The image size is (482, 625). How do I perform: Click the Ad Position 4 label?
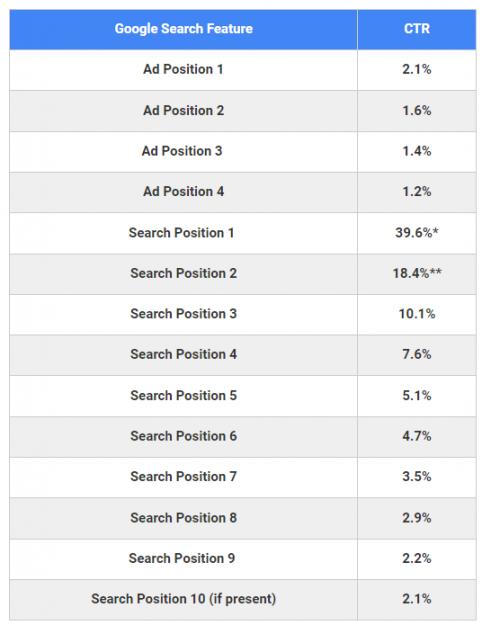click(x=183, y=192)
